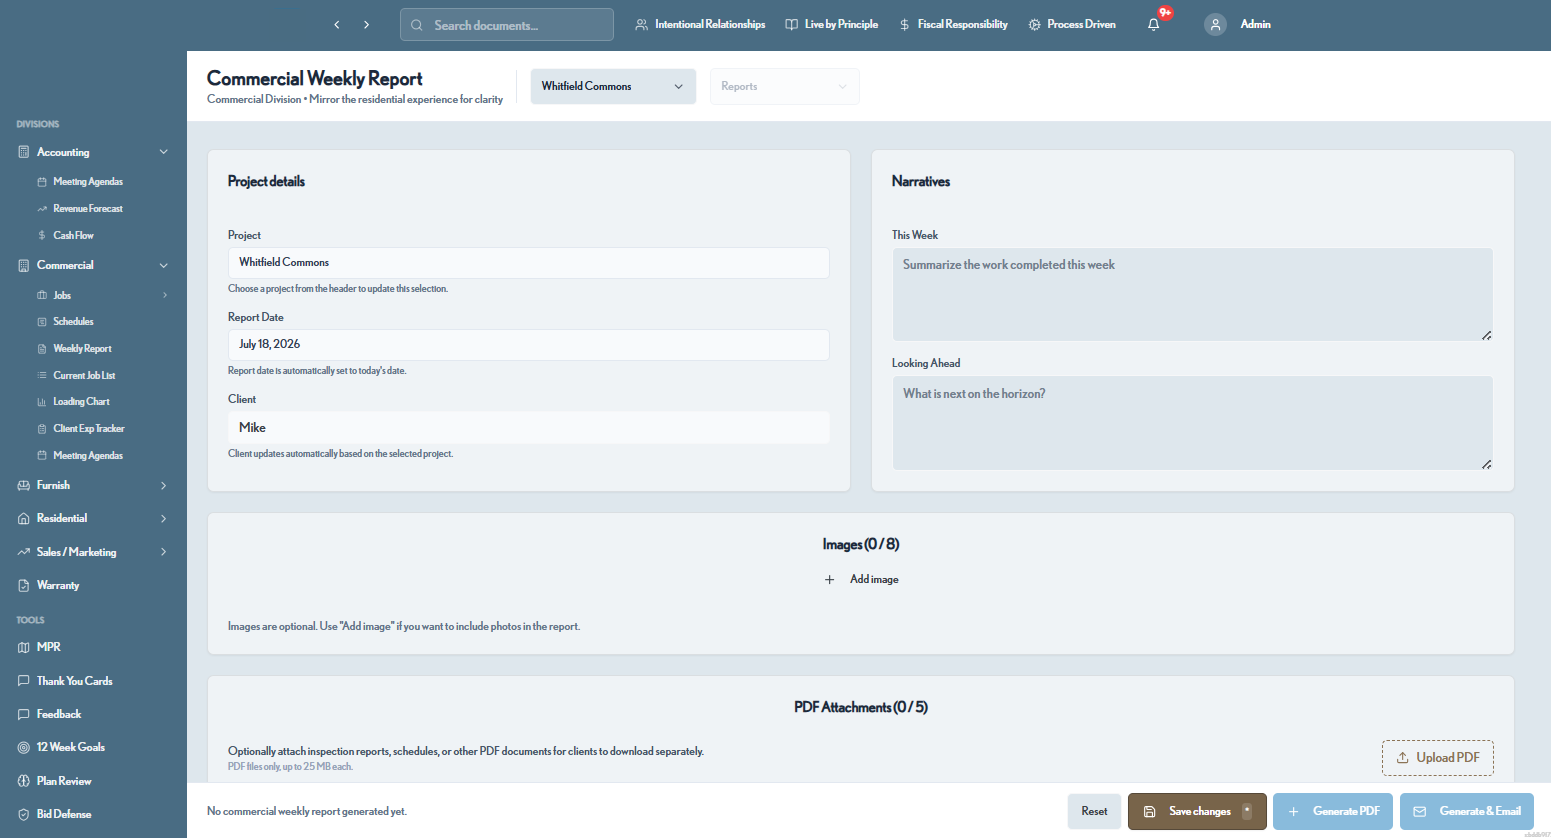Image resolution: width=1551 pixels, height=838 pixels.
Task: Click the Plan Review icon
Action: pyautogui.click(x=24, y=781)
